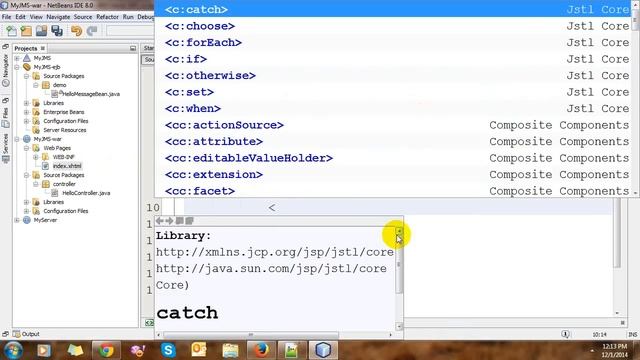Click the completion list scrollbar down arrow
640x360 pixels.
click(x=636, y=193)
